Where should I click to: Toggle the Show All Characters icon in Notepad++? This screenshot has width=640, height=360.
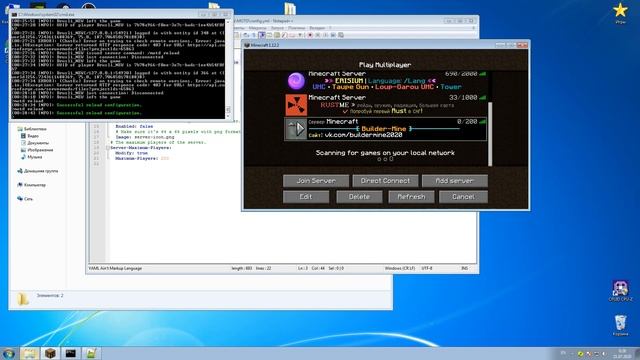pos(253,35)
